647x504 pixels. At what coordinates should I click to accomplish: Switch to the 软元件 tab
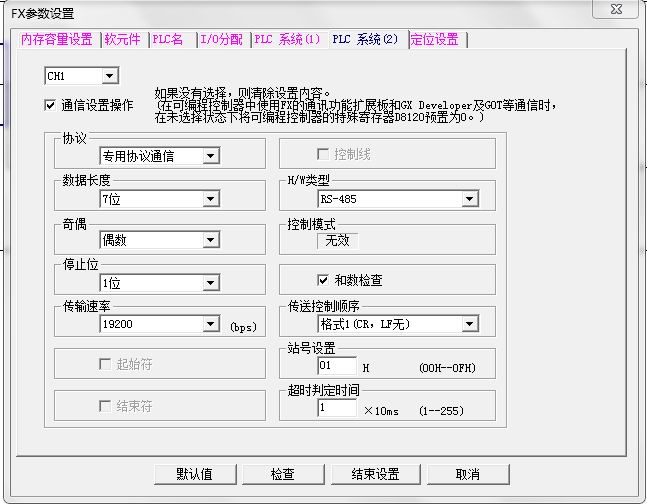coord(123,40)
